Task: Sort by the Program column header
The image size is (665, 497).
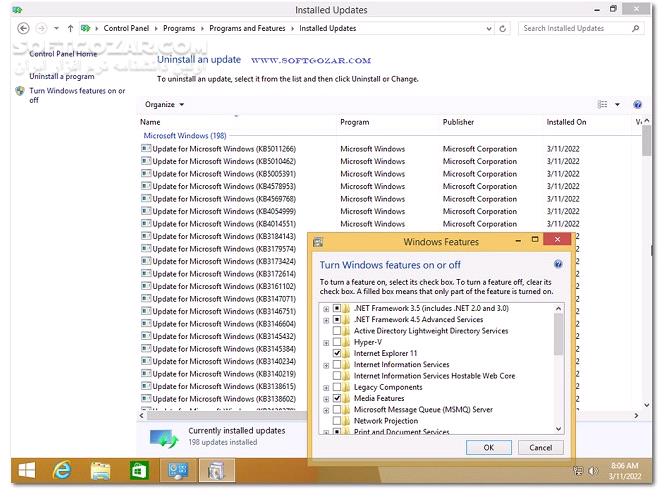Action: click(x=355, y=122)
